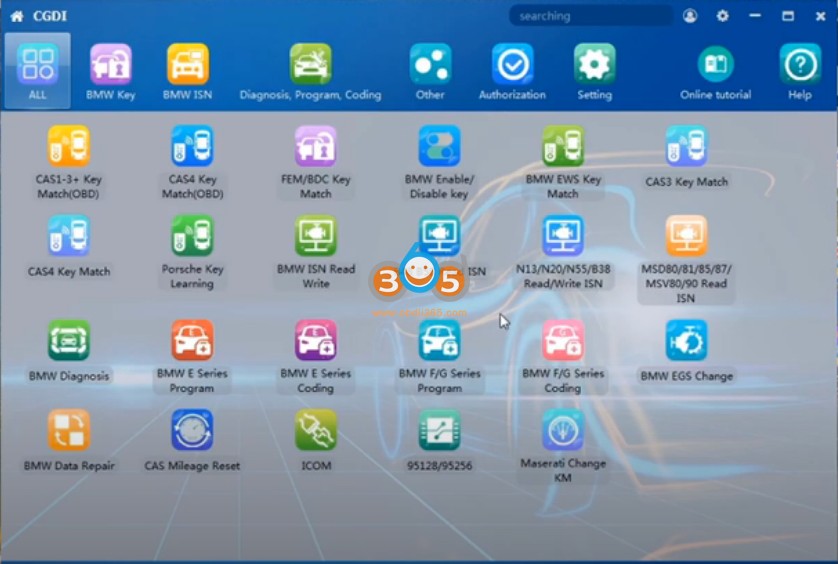
Task: Select the ALL category tab
Action: tap(37, 71)
